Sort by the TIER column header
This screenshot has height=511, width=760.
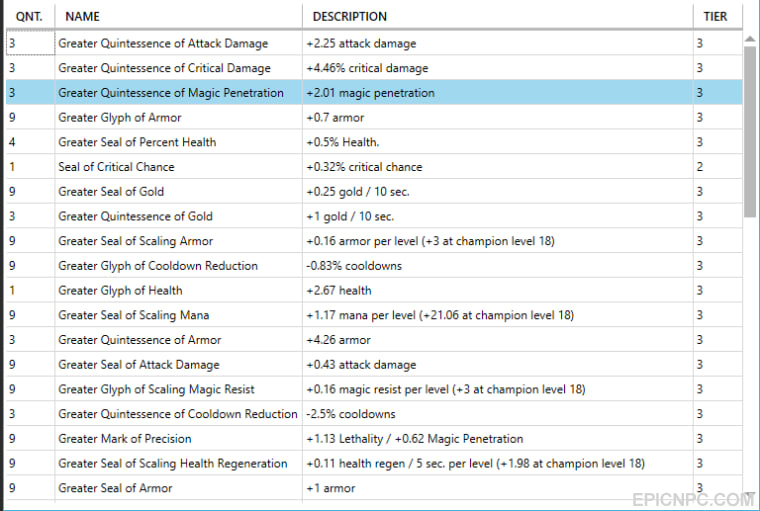click(717, 16)
